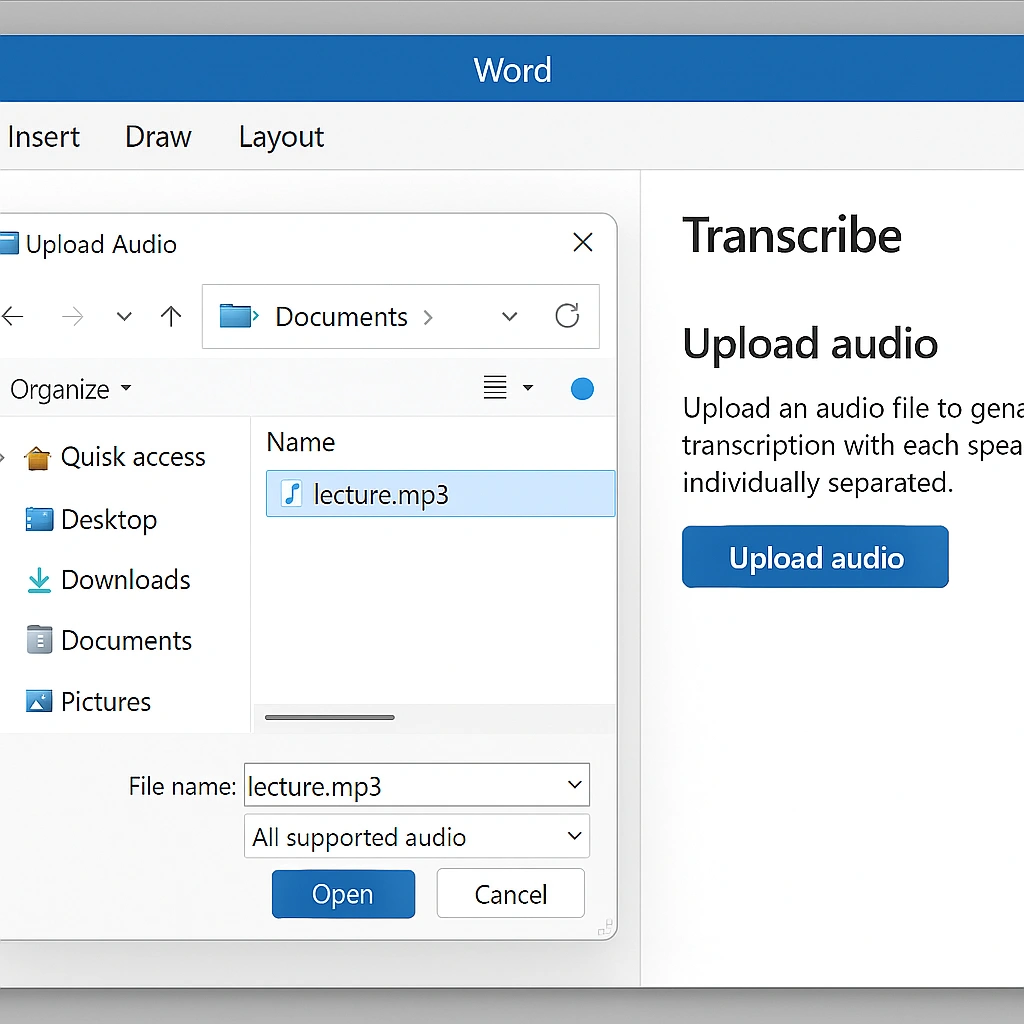Click the blue Upload audio button
The height and width of the screenshot is (1024, 1024).
[x=815, y=557]
